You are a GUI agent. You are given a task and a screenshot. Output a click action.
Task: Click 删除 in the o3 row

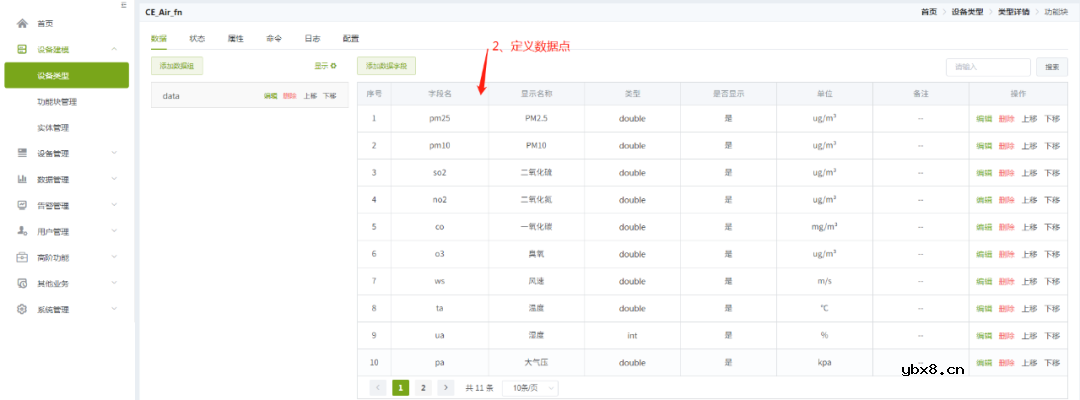point(1006,254)
